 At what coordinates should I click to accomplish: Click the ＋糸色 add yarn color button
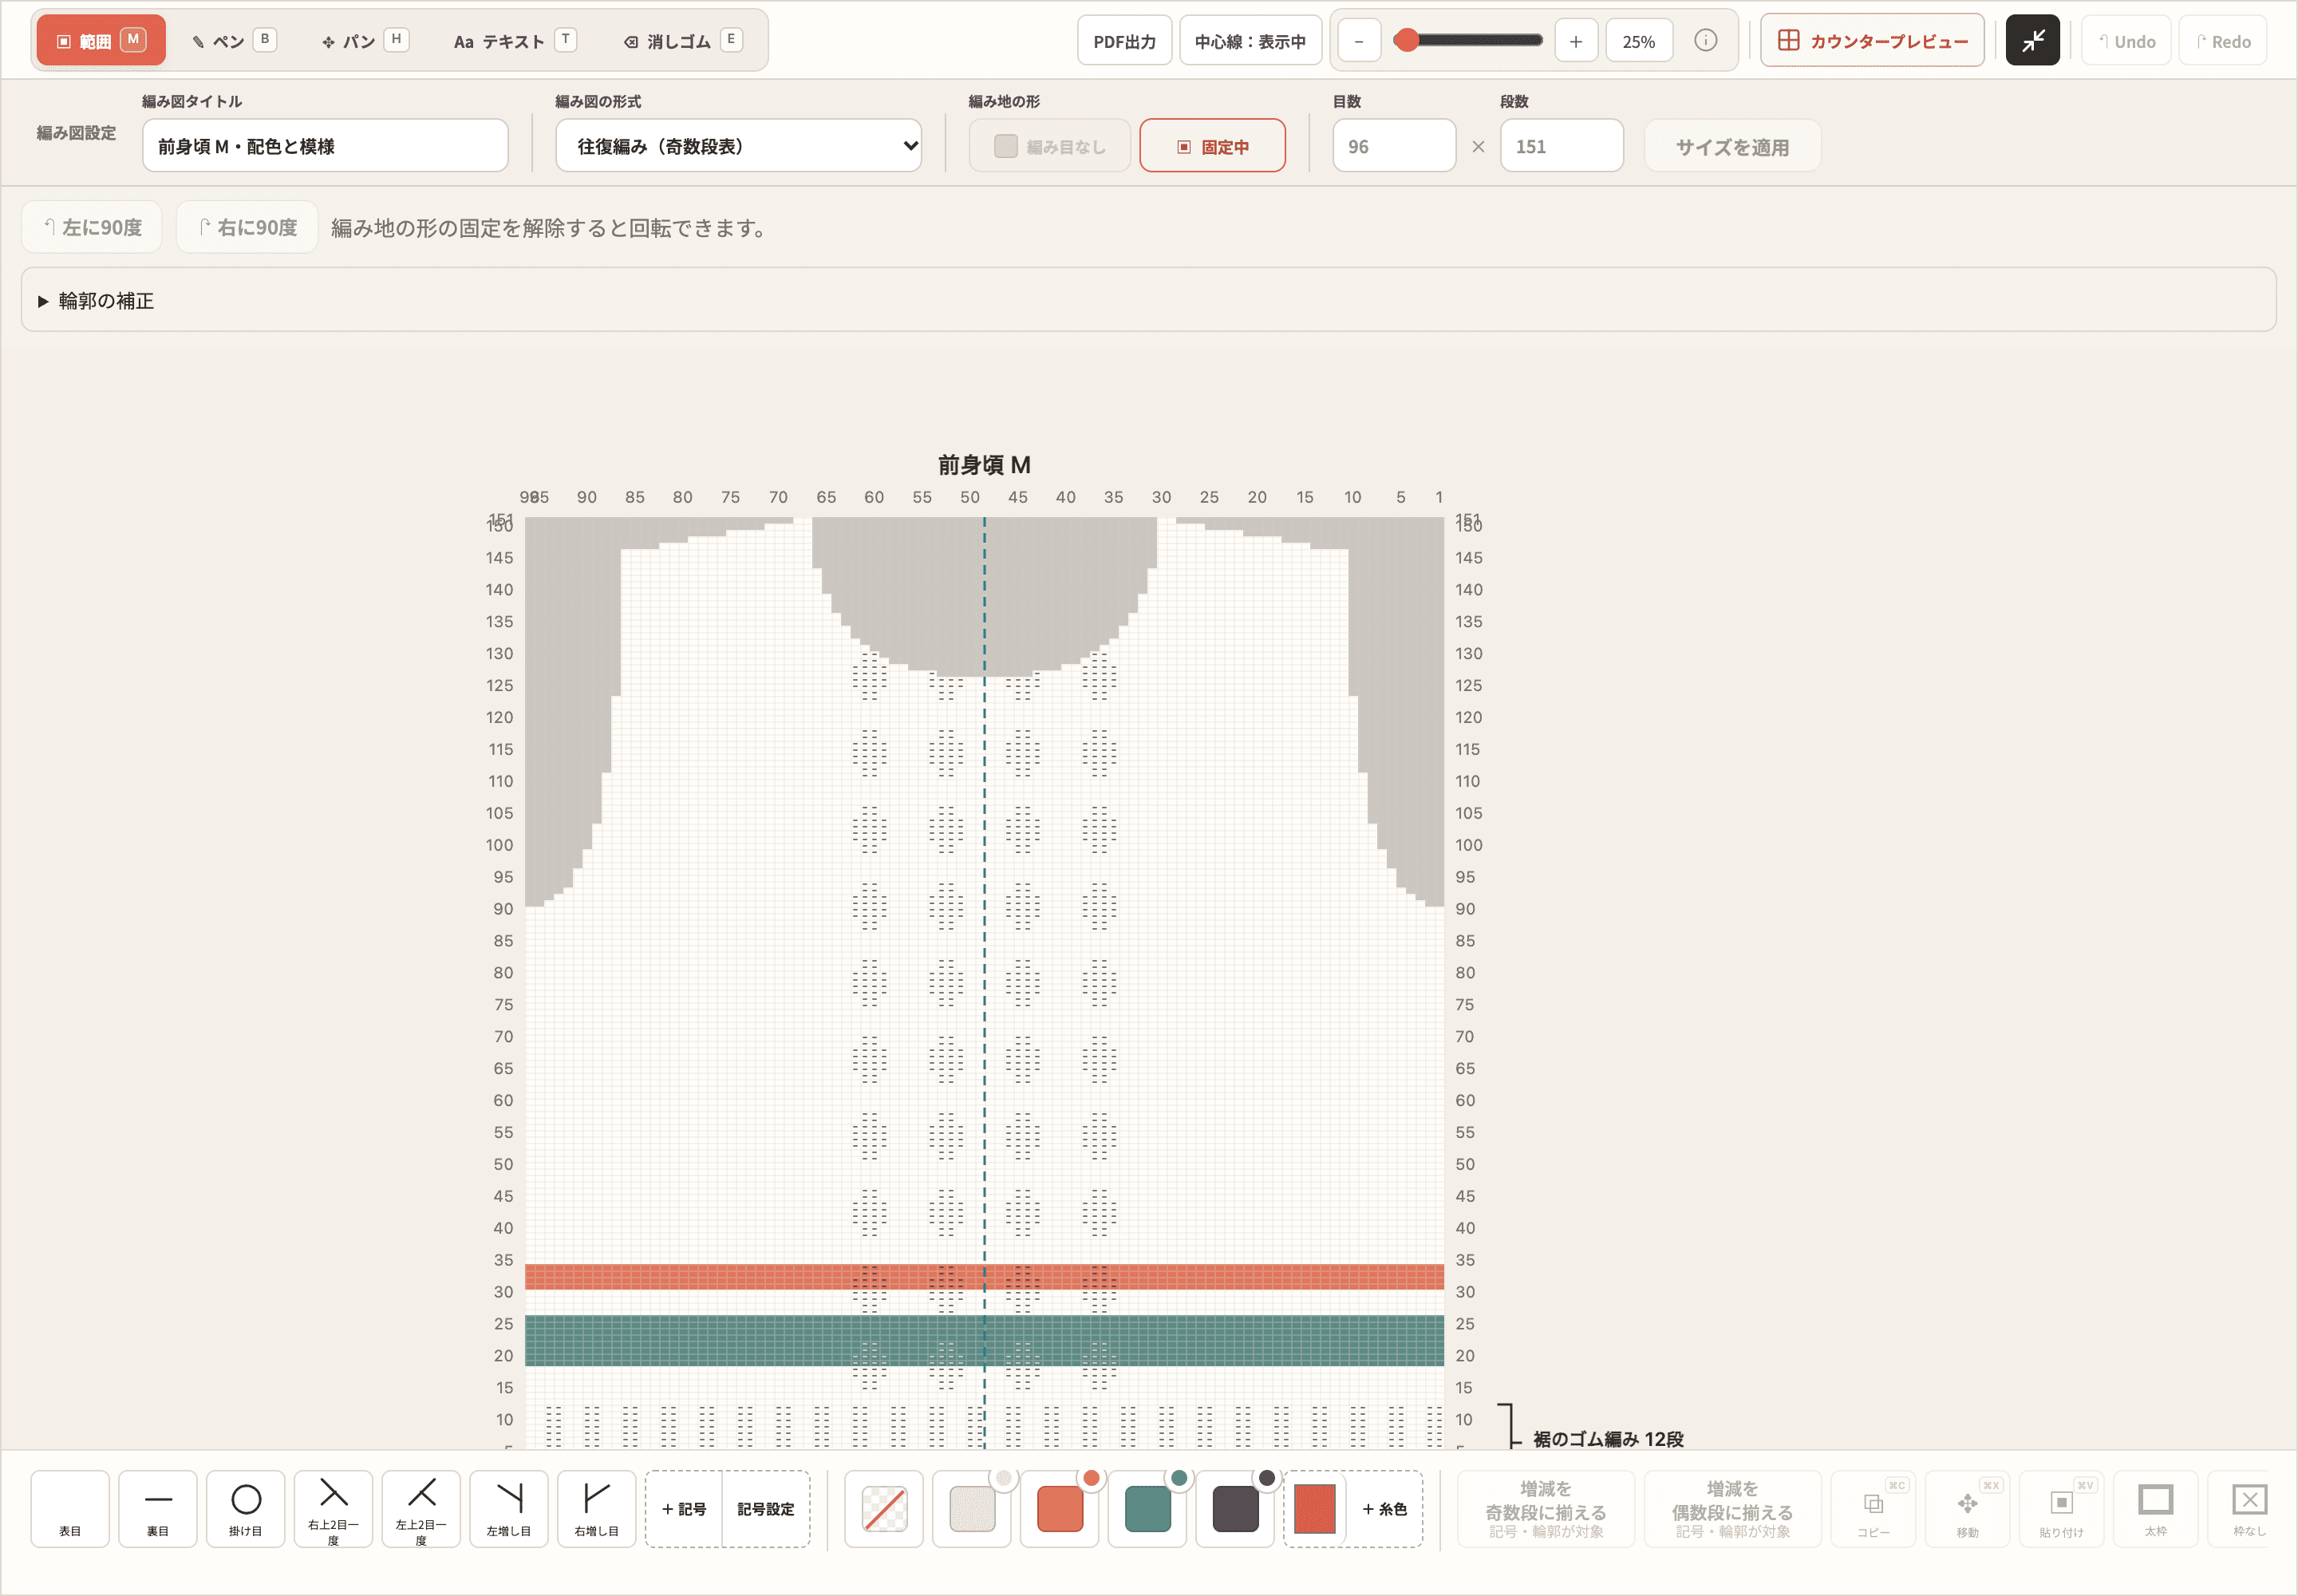pyautogui.click(x=1385, y=1509)
